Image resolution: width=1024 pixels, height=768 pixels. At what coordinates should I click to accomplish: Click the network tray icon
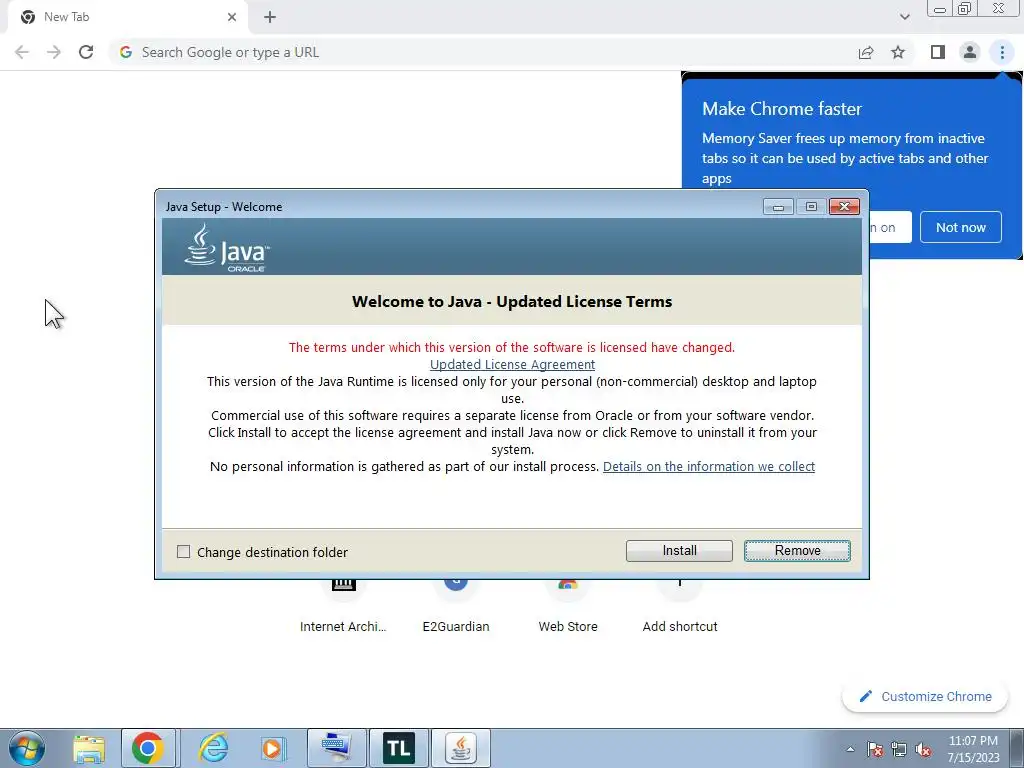click(x=899, y=749)
